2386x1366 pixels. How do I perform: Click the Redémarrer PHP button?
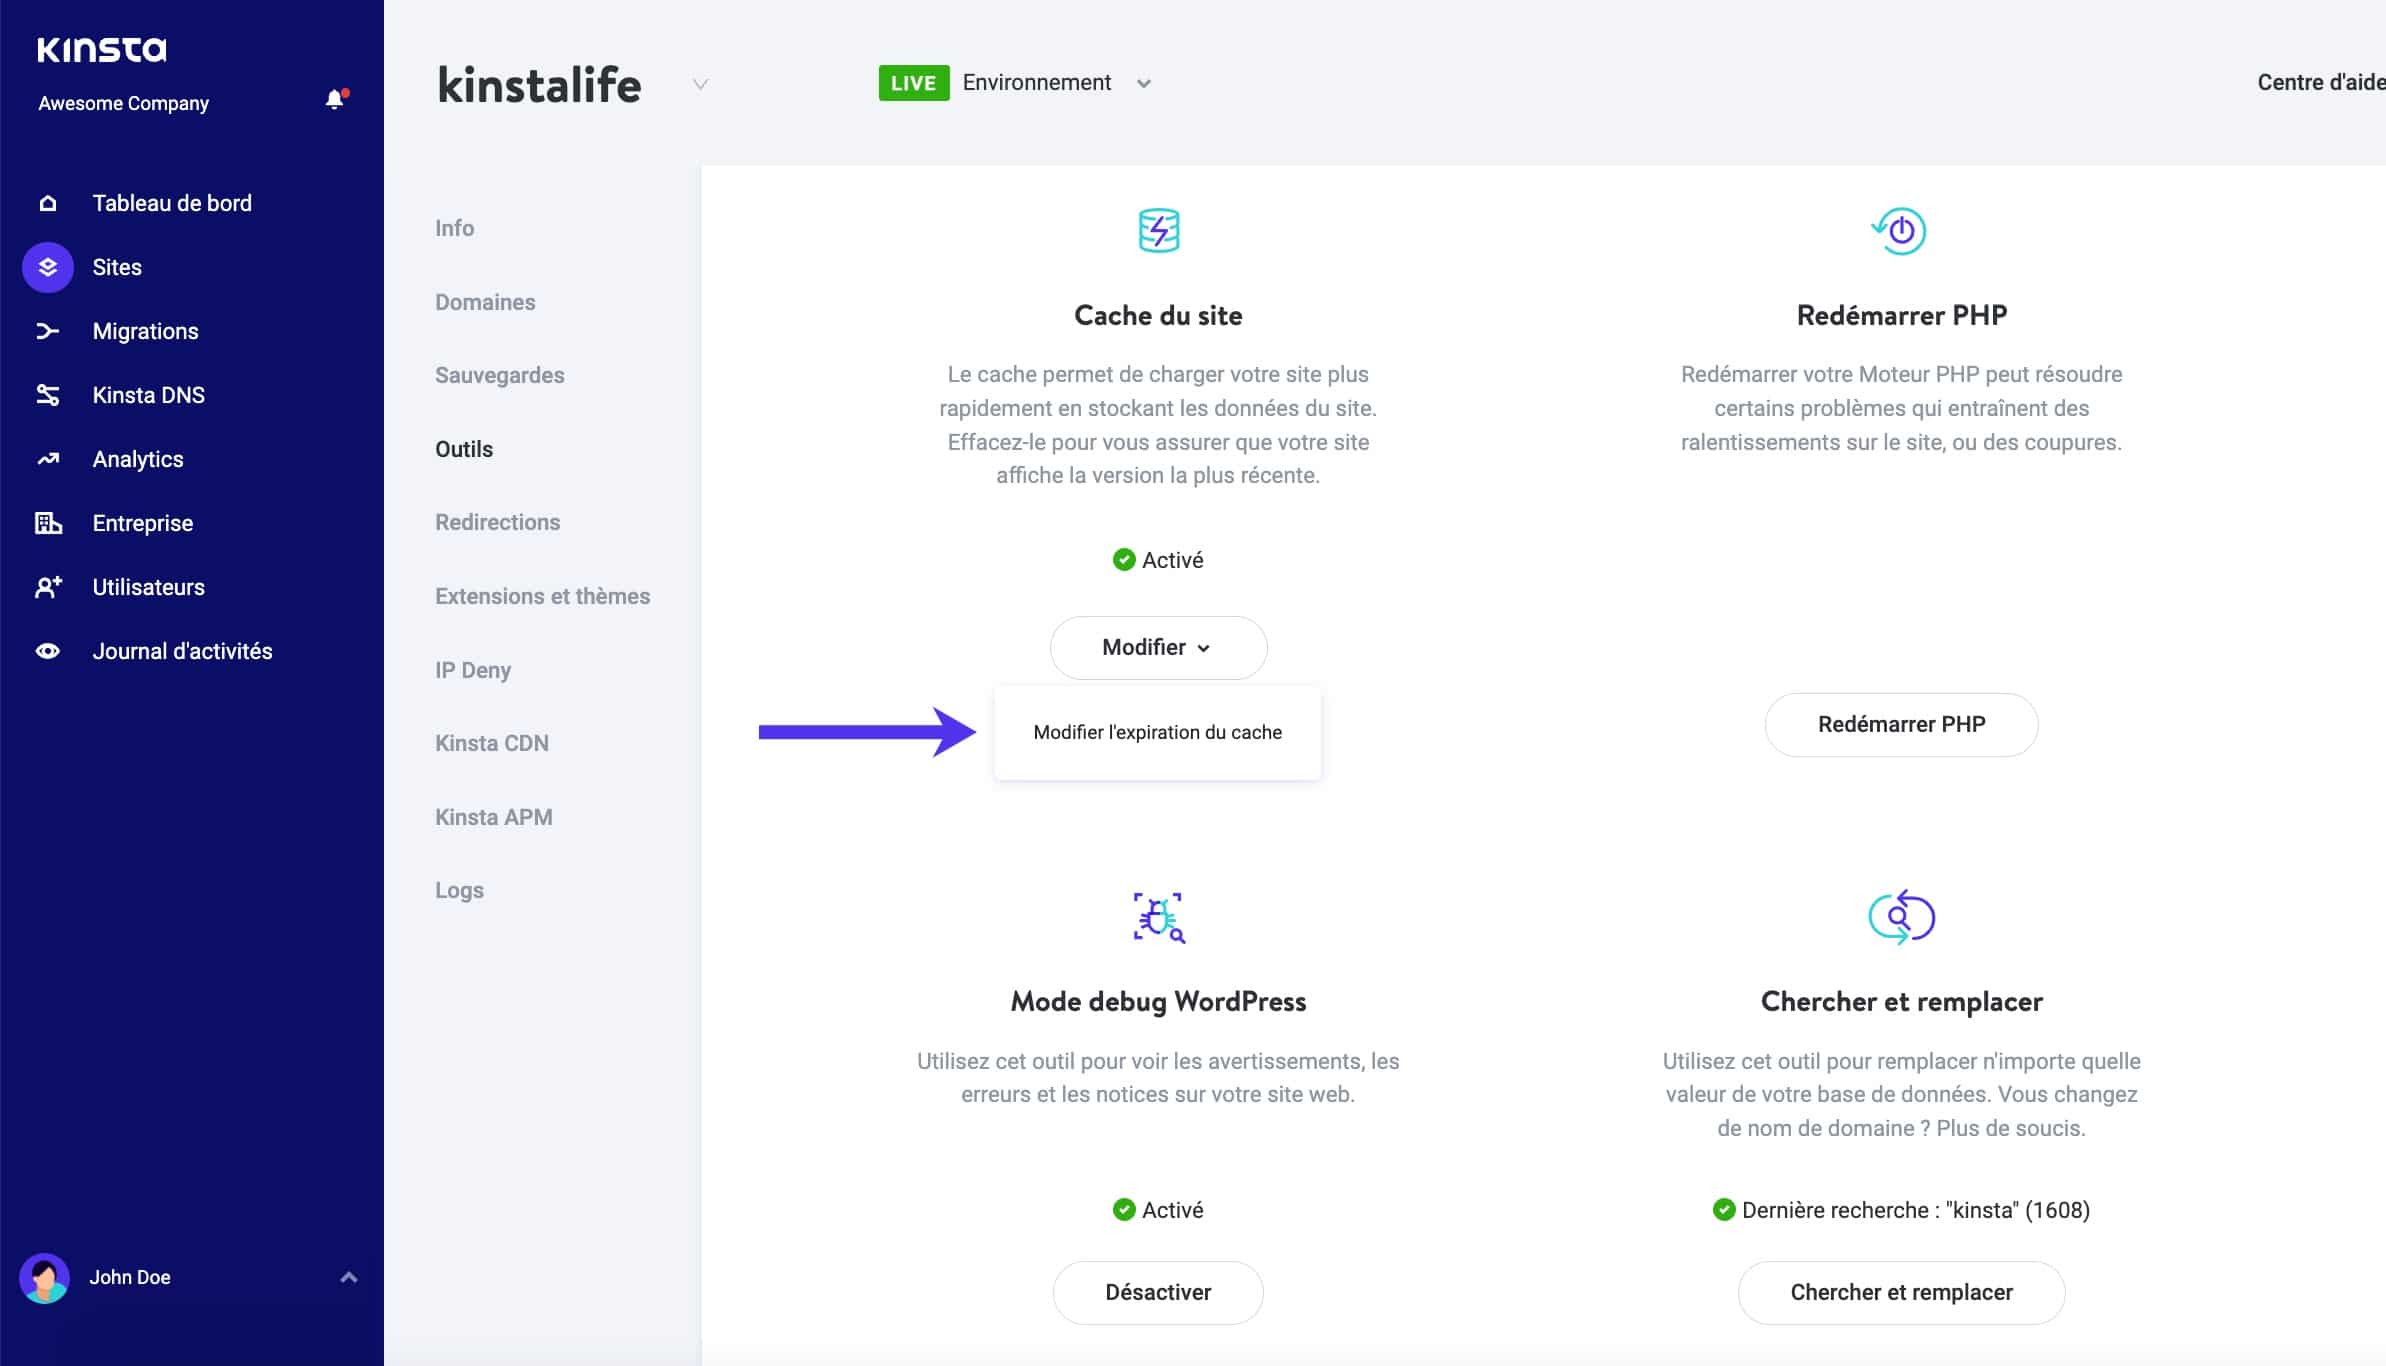coord(1900,724)
